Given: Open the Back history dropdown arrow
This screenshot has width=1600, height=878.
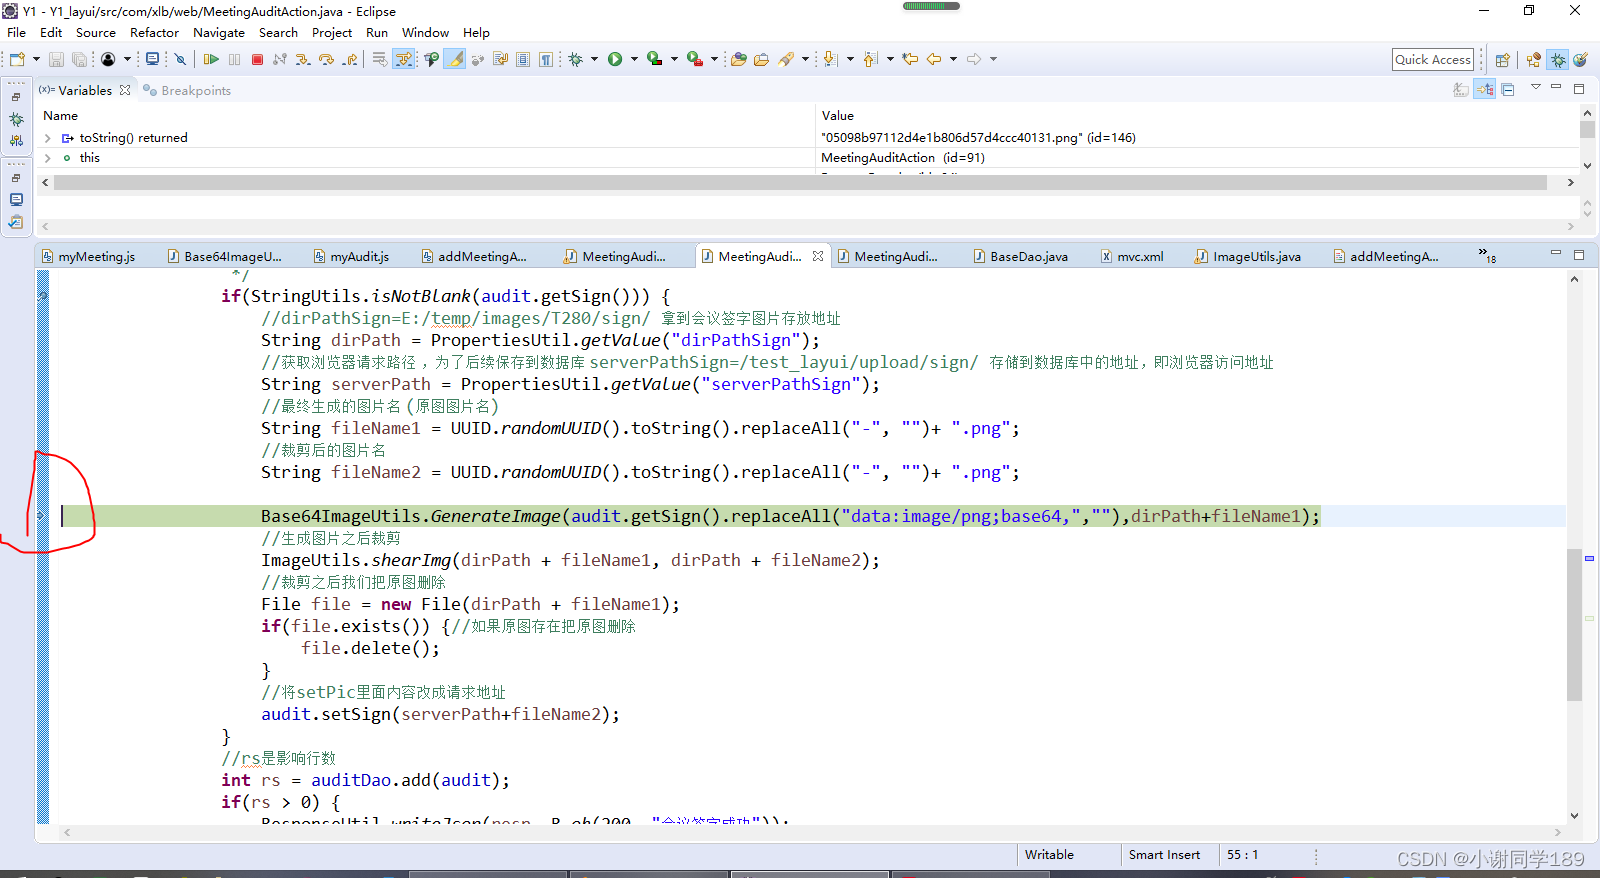Looking at the screenshot, I should tap(953, 59).
